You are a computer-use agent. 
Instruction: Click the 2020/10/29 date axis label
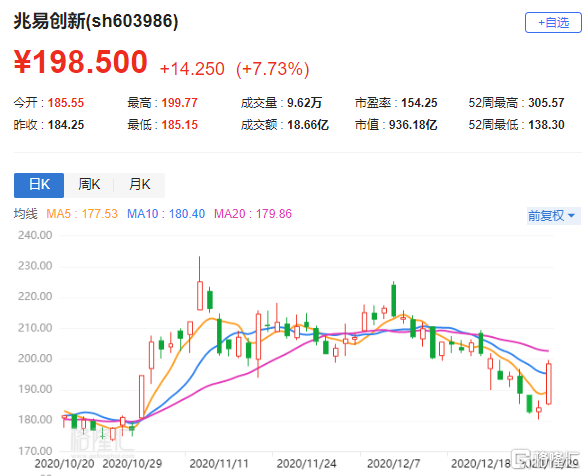pos(132,464)
